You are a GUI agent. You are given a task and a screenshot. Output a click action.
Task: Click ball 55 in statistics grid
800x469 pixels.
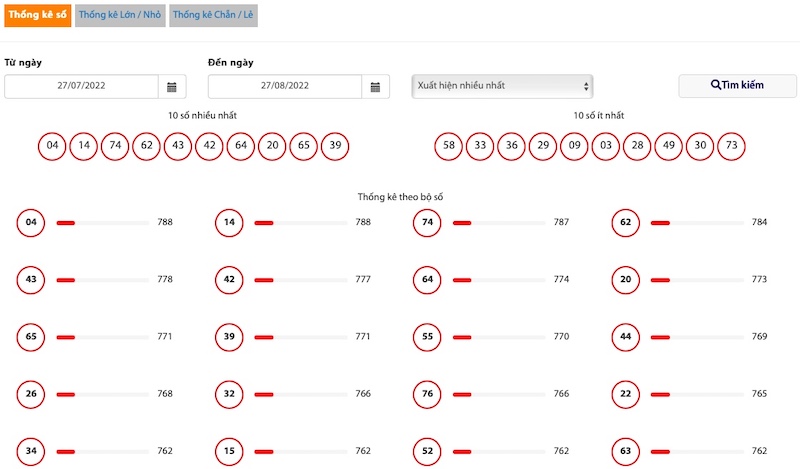tap(427, 337)
